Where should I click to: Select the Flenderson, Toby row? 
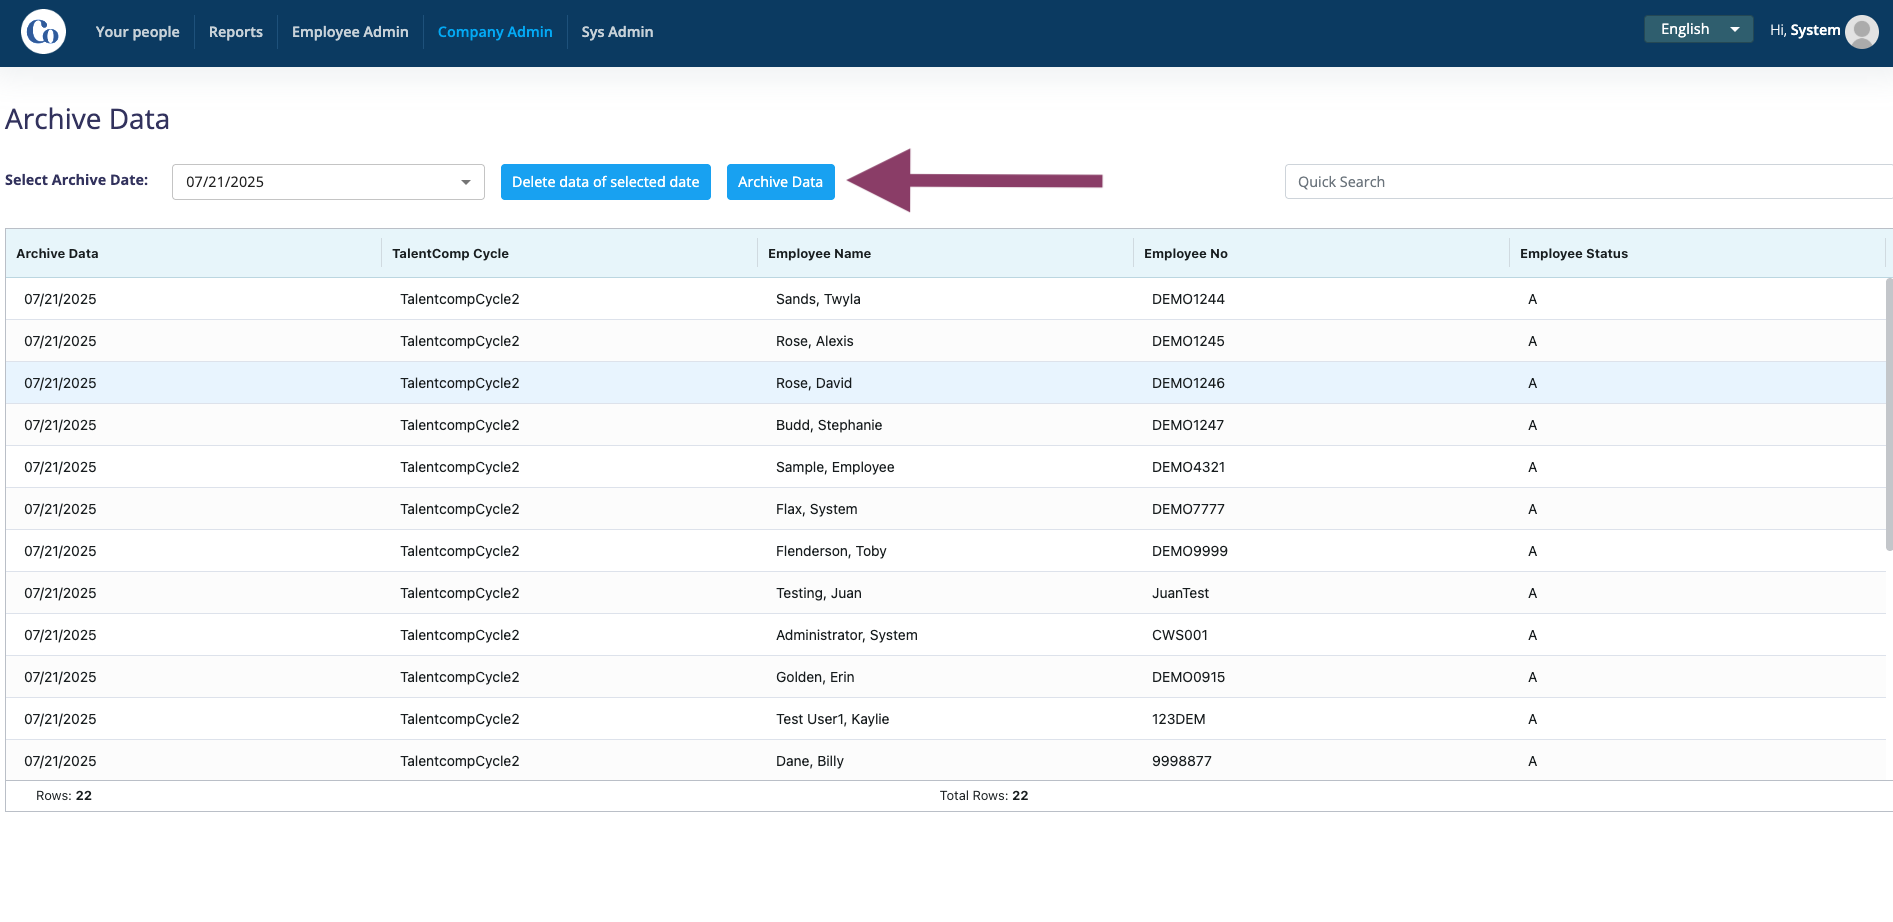(x=945, y=551)
